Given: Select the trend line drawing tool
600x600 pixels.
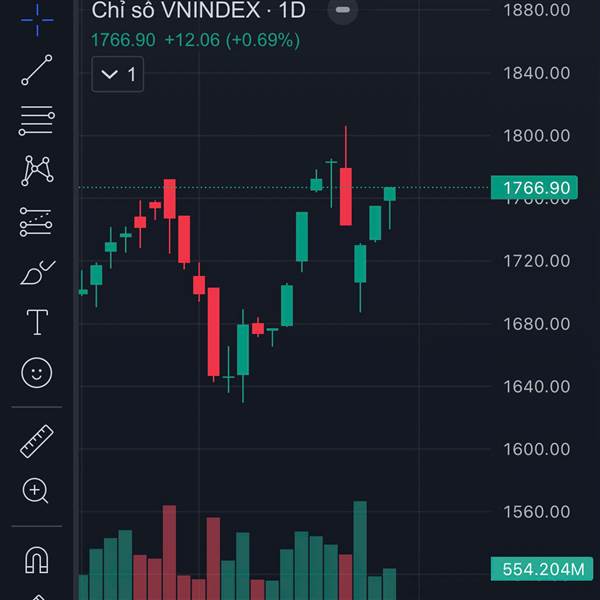Looking at the screenshot, I should (37, 70).
